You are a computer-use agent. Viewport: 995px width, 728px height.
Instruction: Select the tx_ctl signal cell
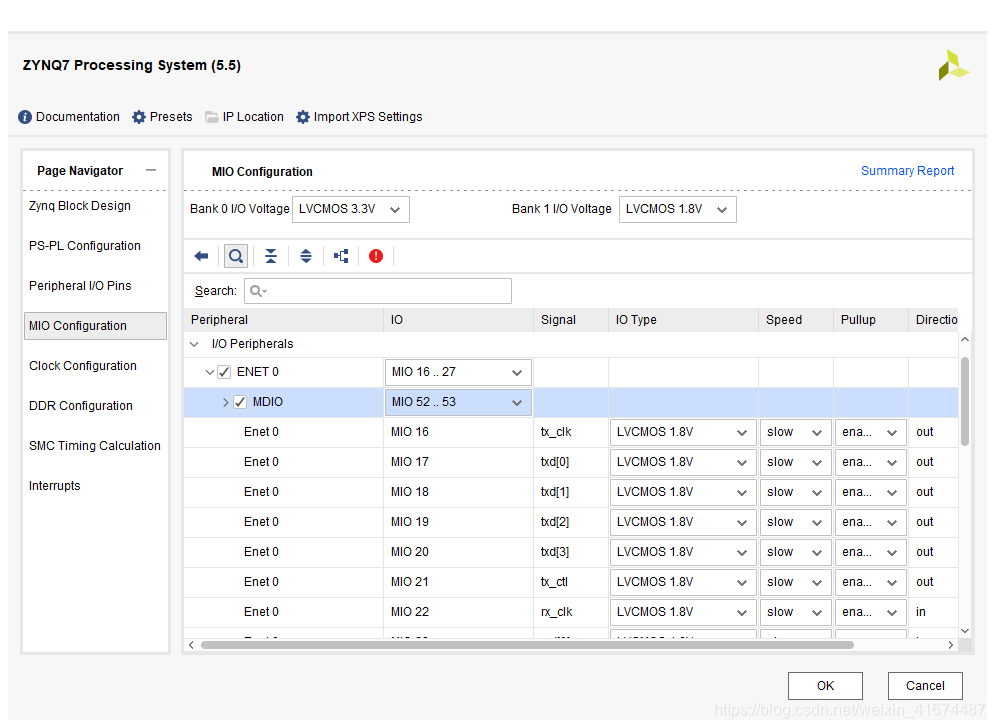tap(571, 583)
